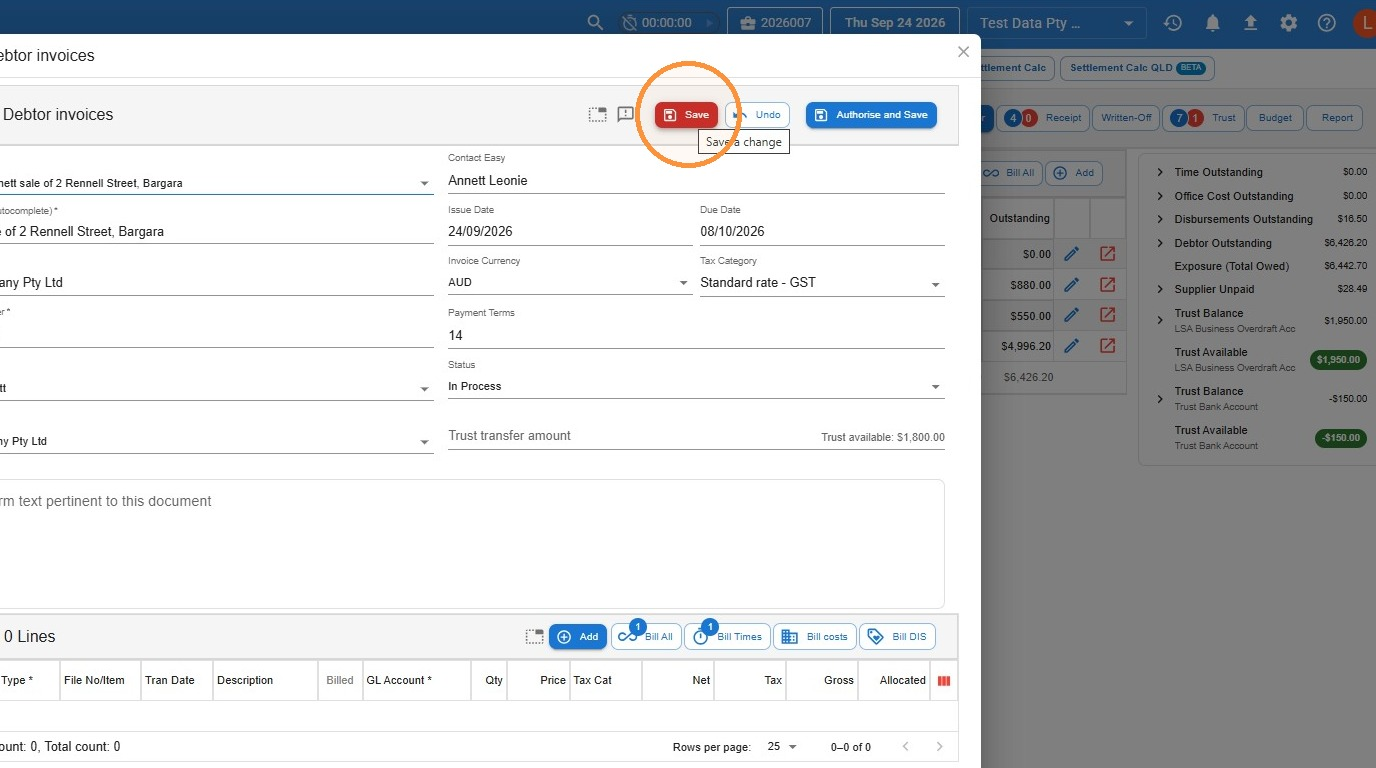Switch to the Written-Off tab
The height and width of the screenshot is (768, 1376).
pos(1126,118)
